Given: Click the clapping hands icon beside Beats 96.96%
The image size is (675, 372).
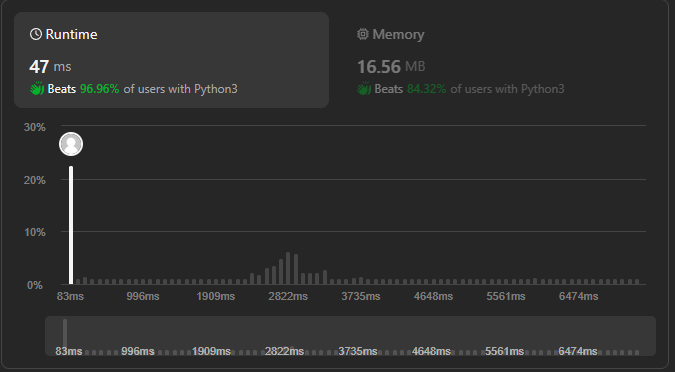Looking at the screenshot, I should [x=37, y=89].
